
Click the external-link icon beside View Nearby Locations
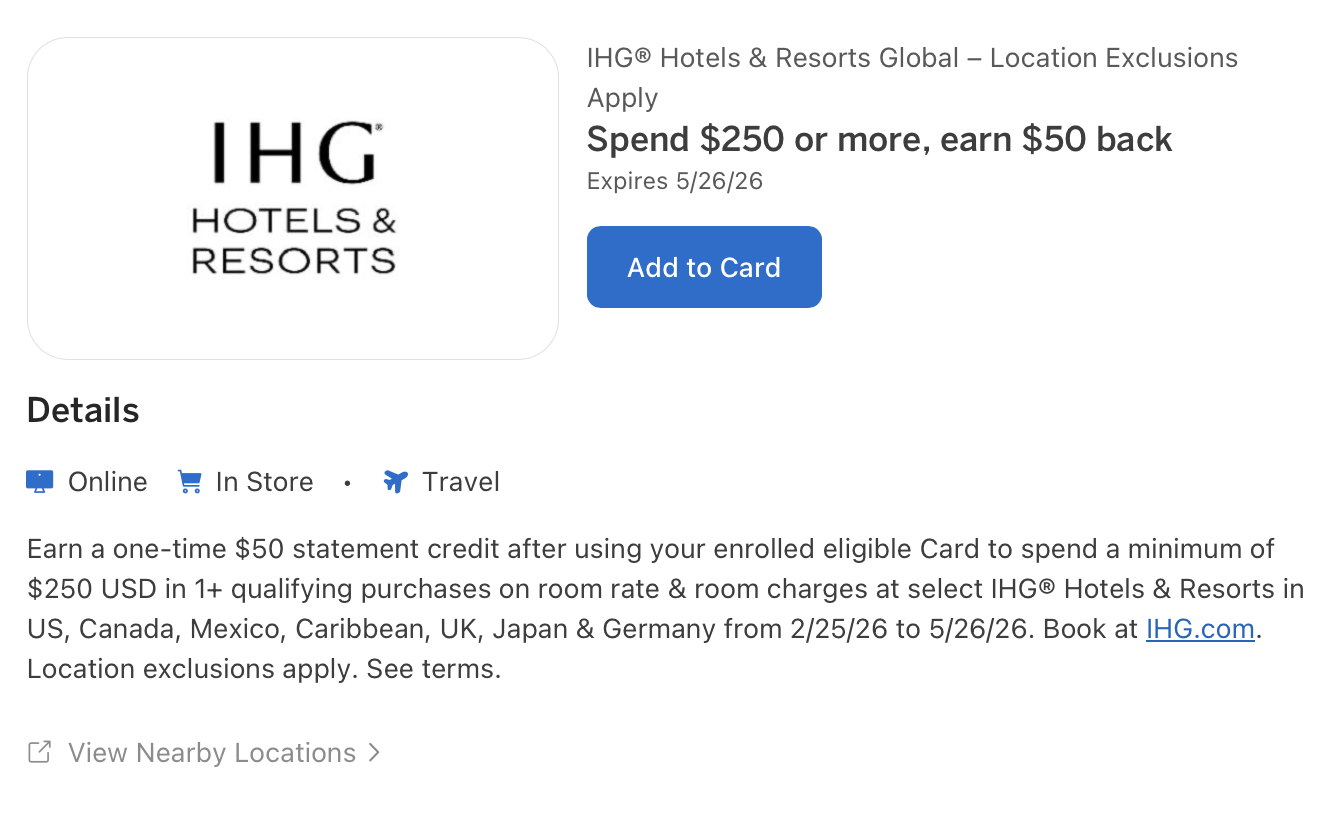pos(38,751)
